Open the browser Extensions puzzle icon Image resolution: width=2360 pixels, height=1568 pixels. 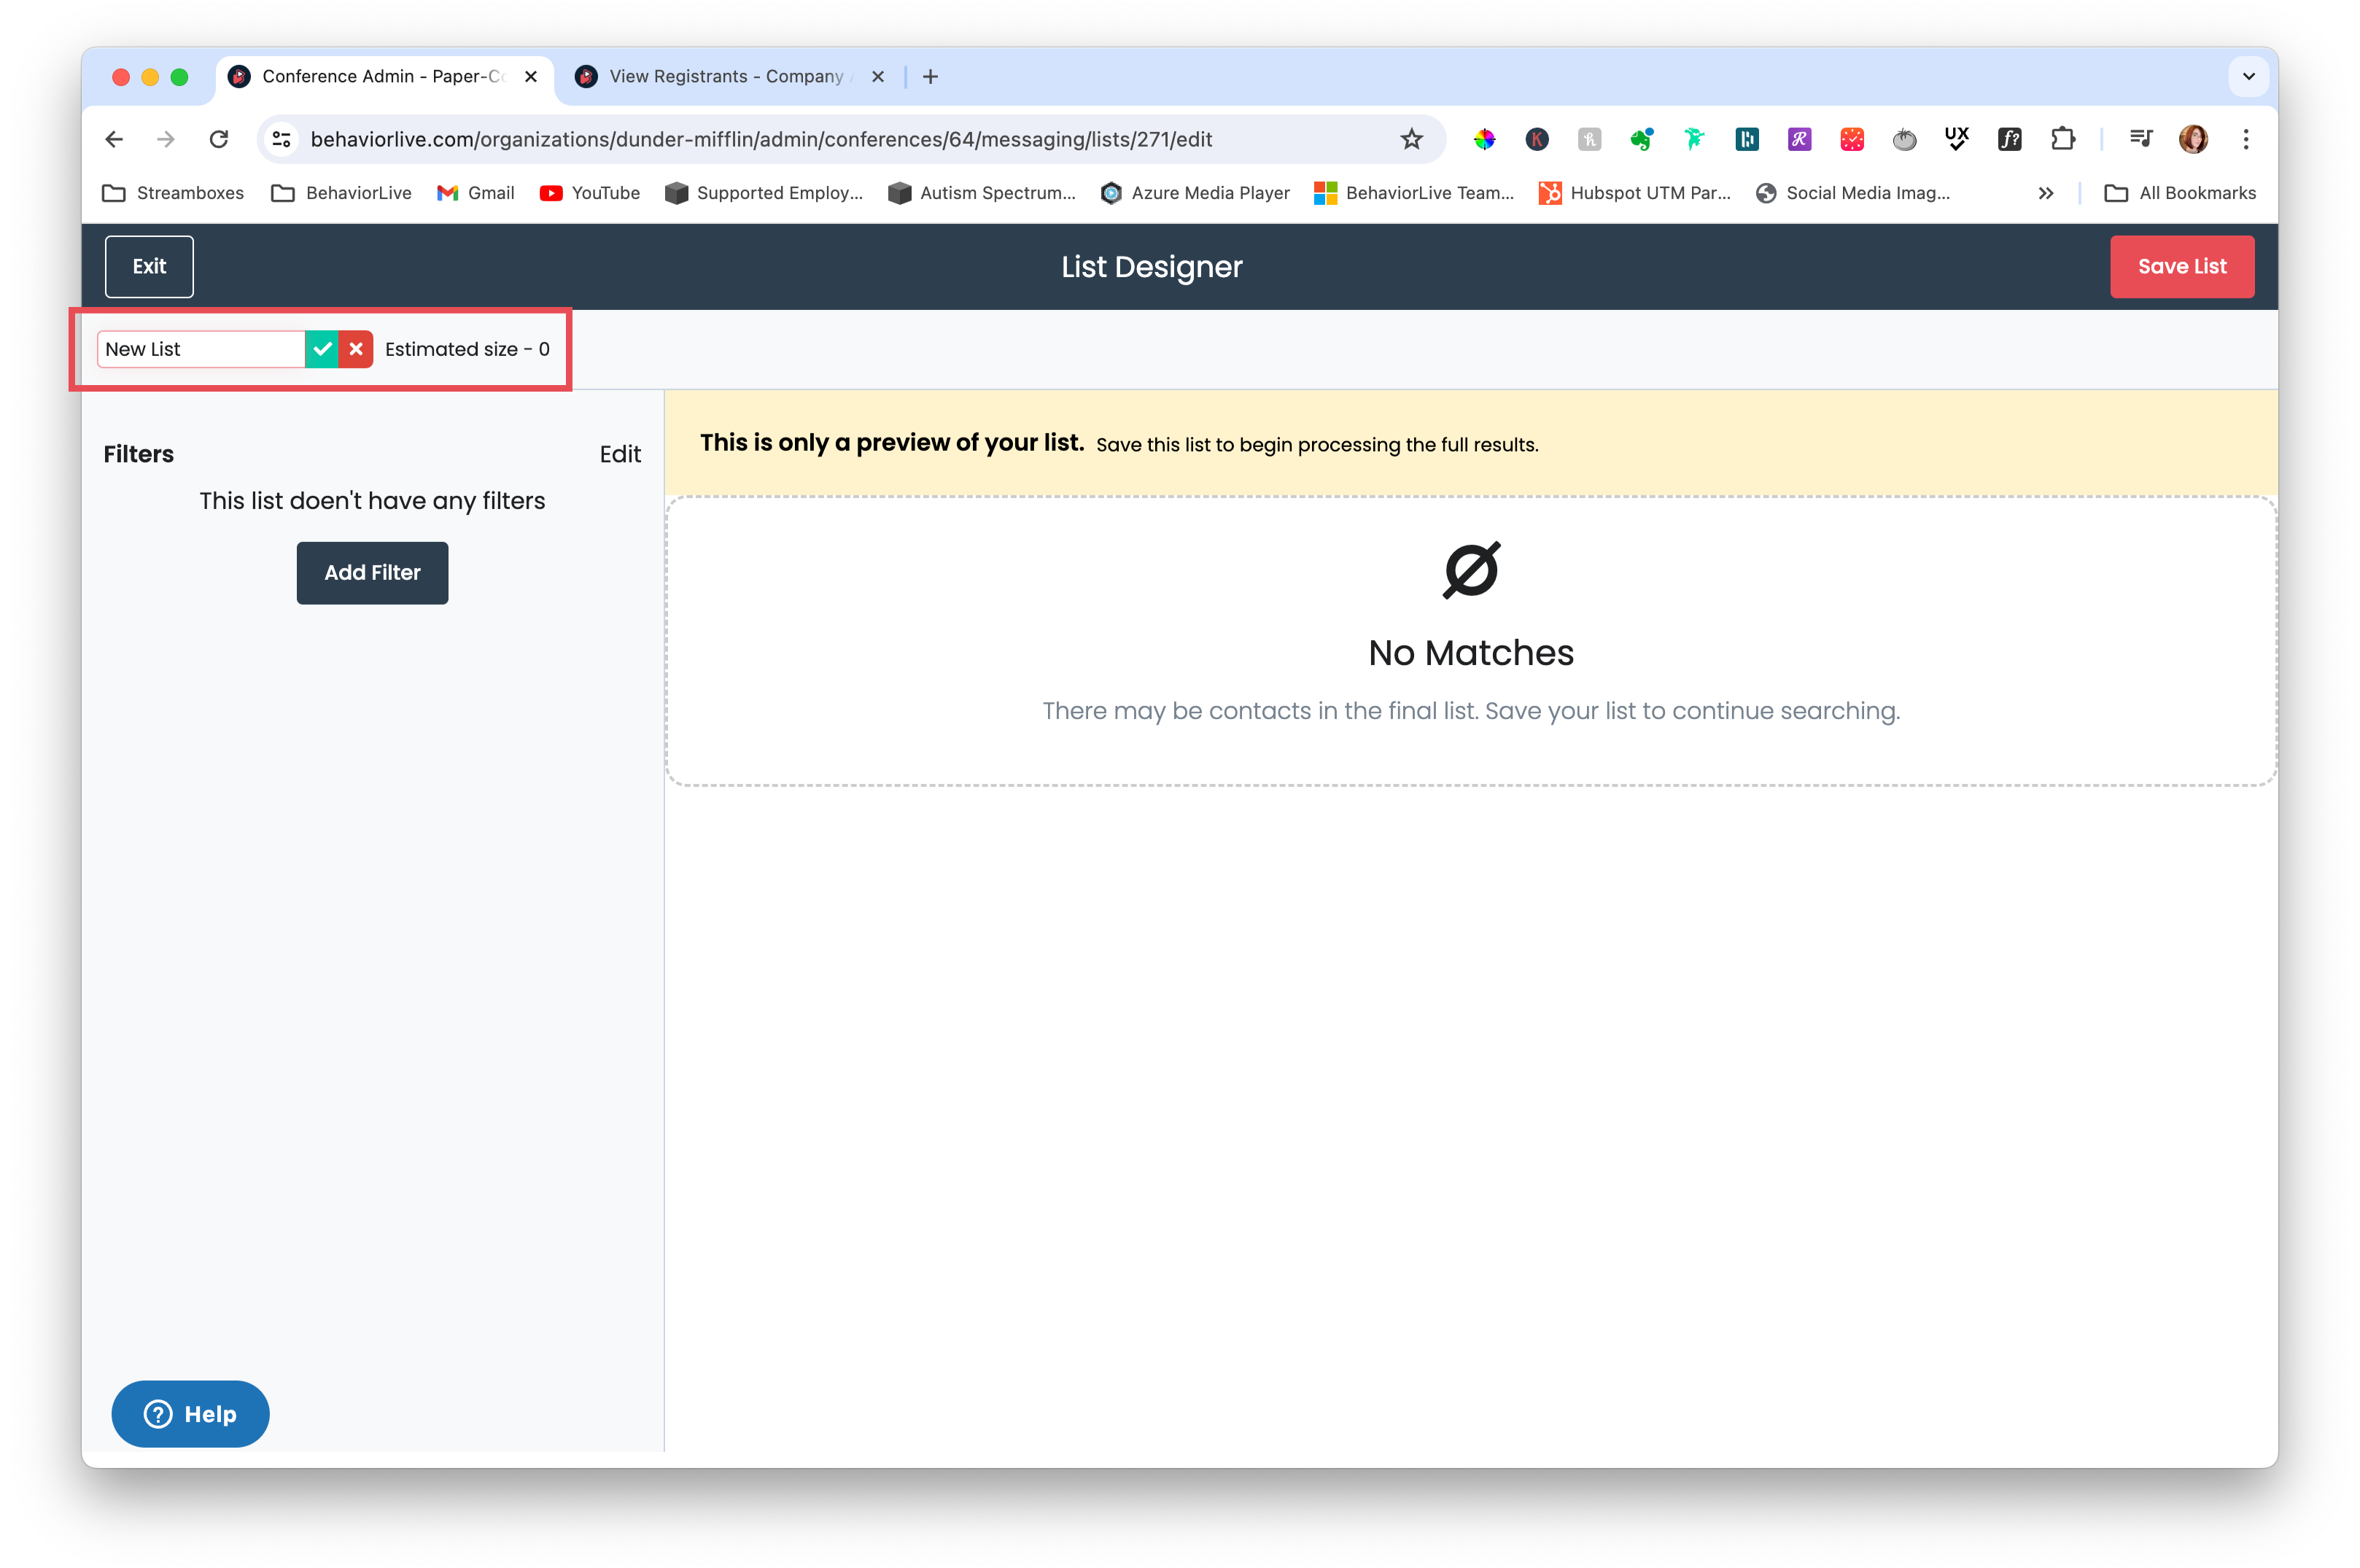(2062, 139)
